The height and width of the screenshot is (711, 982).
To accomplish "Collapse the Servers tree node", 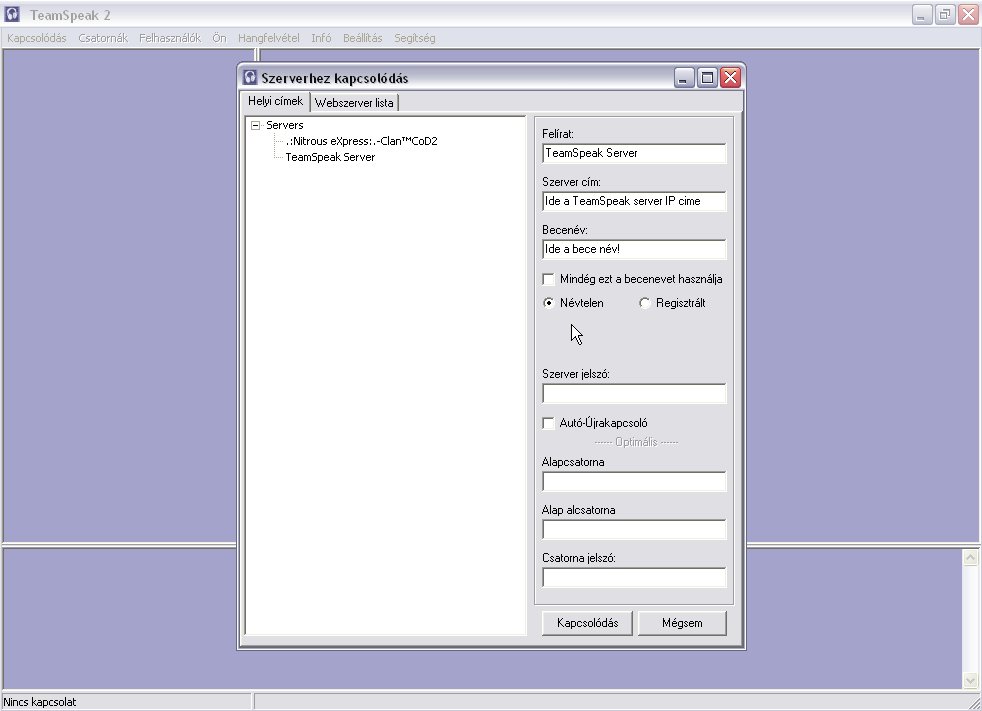I will click(x=255, y=126).
